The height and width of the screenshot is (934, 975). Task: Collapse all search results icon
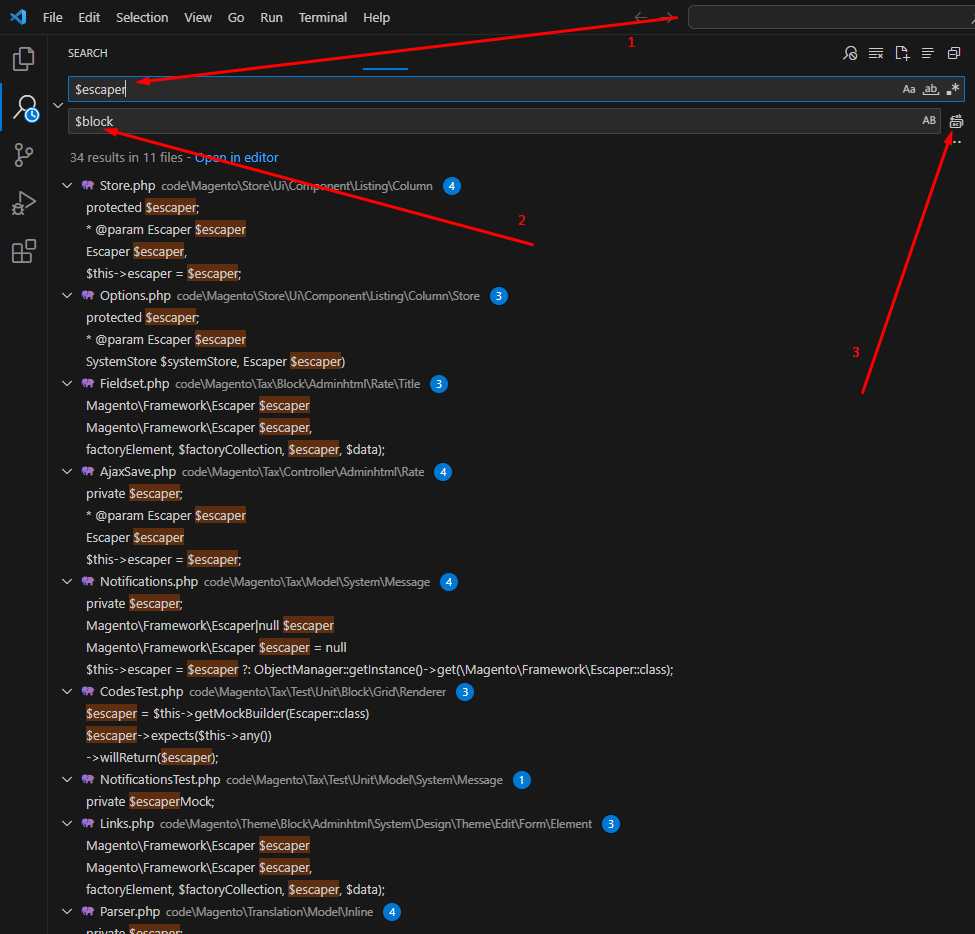(x=954, y=53)
